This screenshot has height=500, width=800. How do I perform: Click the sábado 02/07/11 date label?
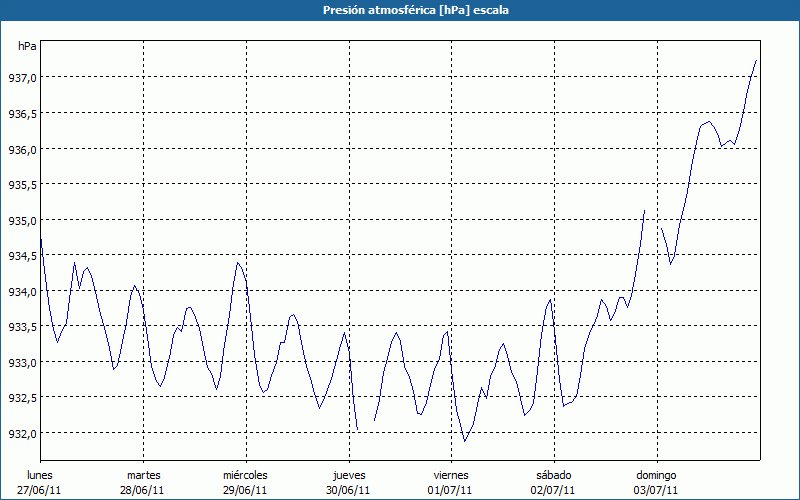(x=553, y=482)
